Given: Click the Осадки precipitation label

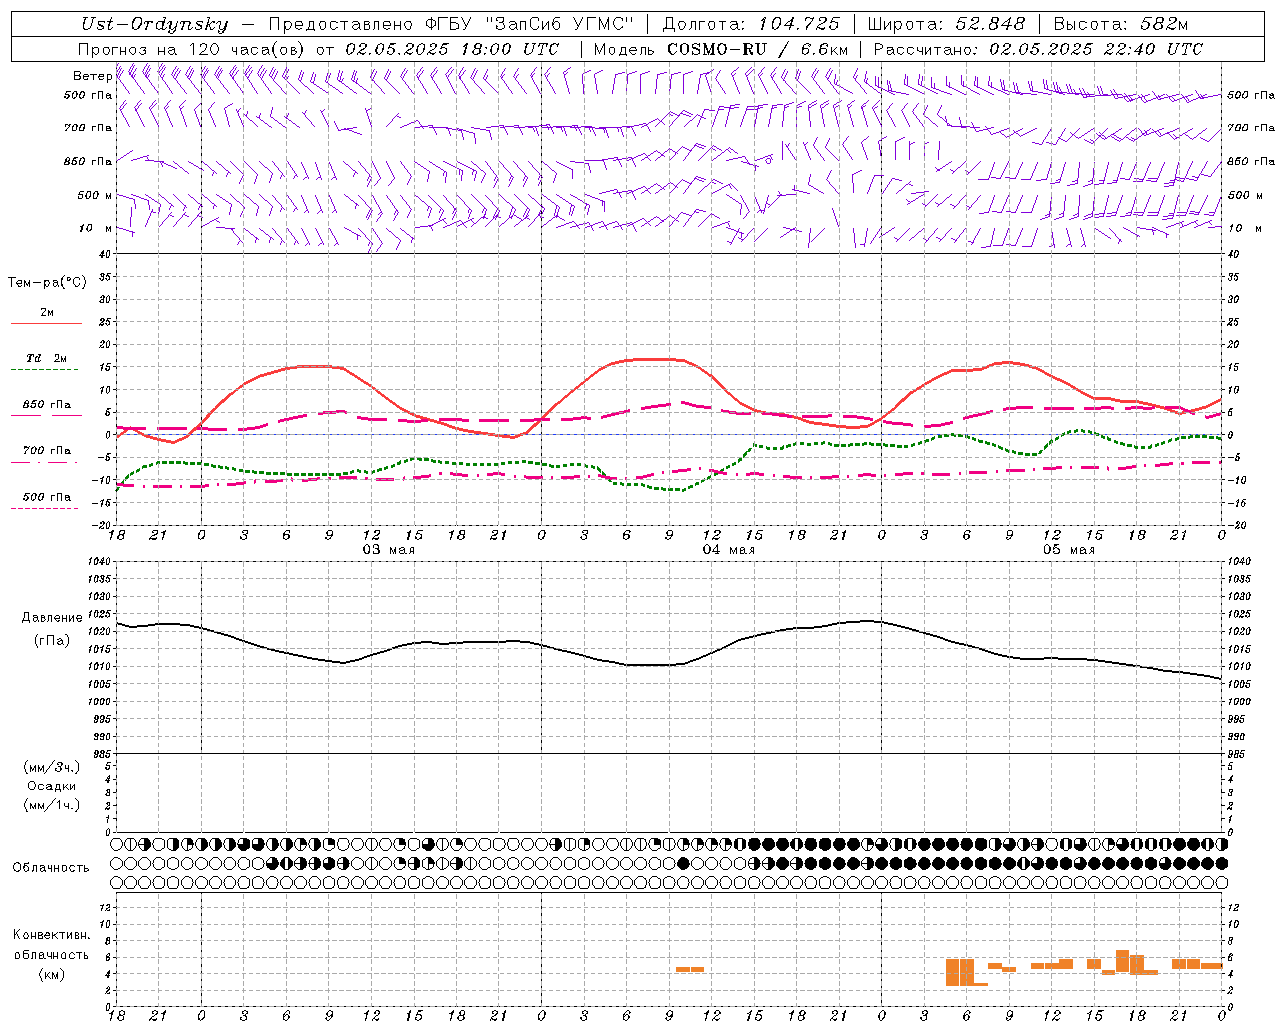Looking at the screenshot, I should (52, 786).
